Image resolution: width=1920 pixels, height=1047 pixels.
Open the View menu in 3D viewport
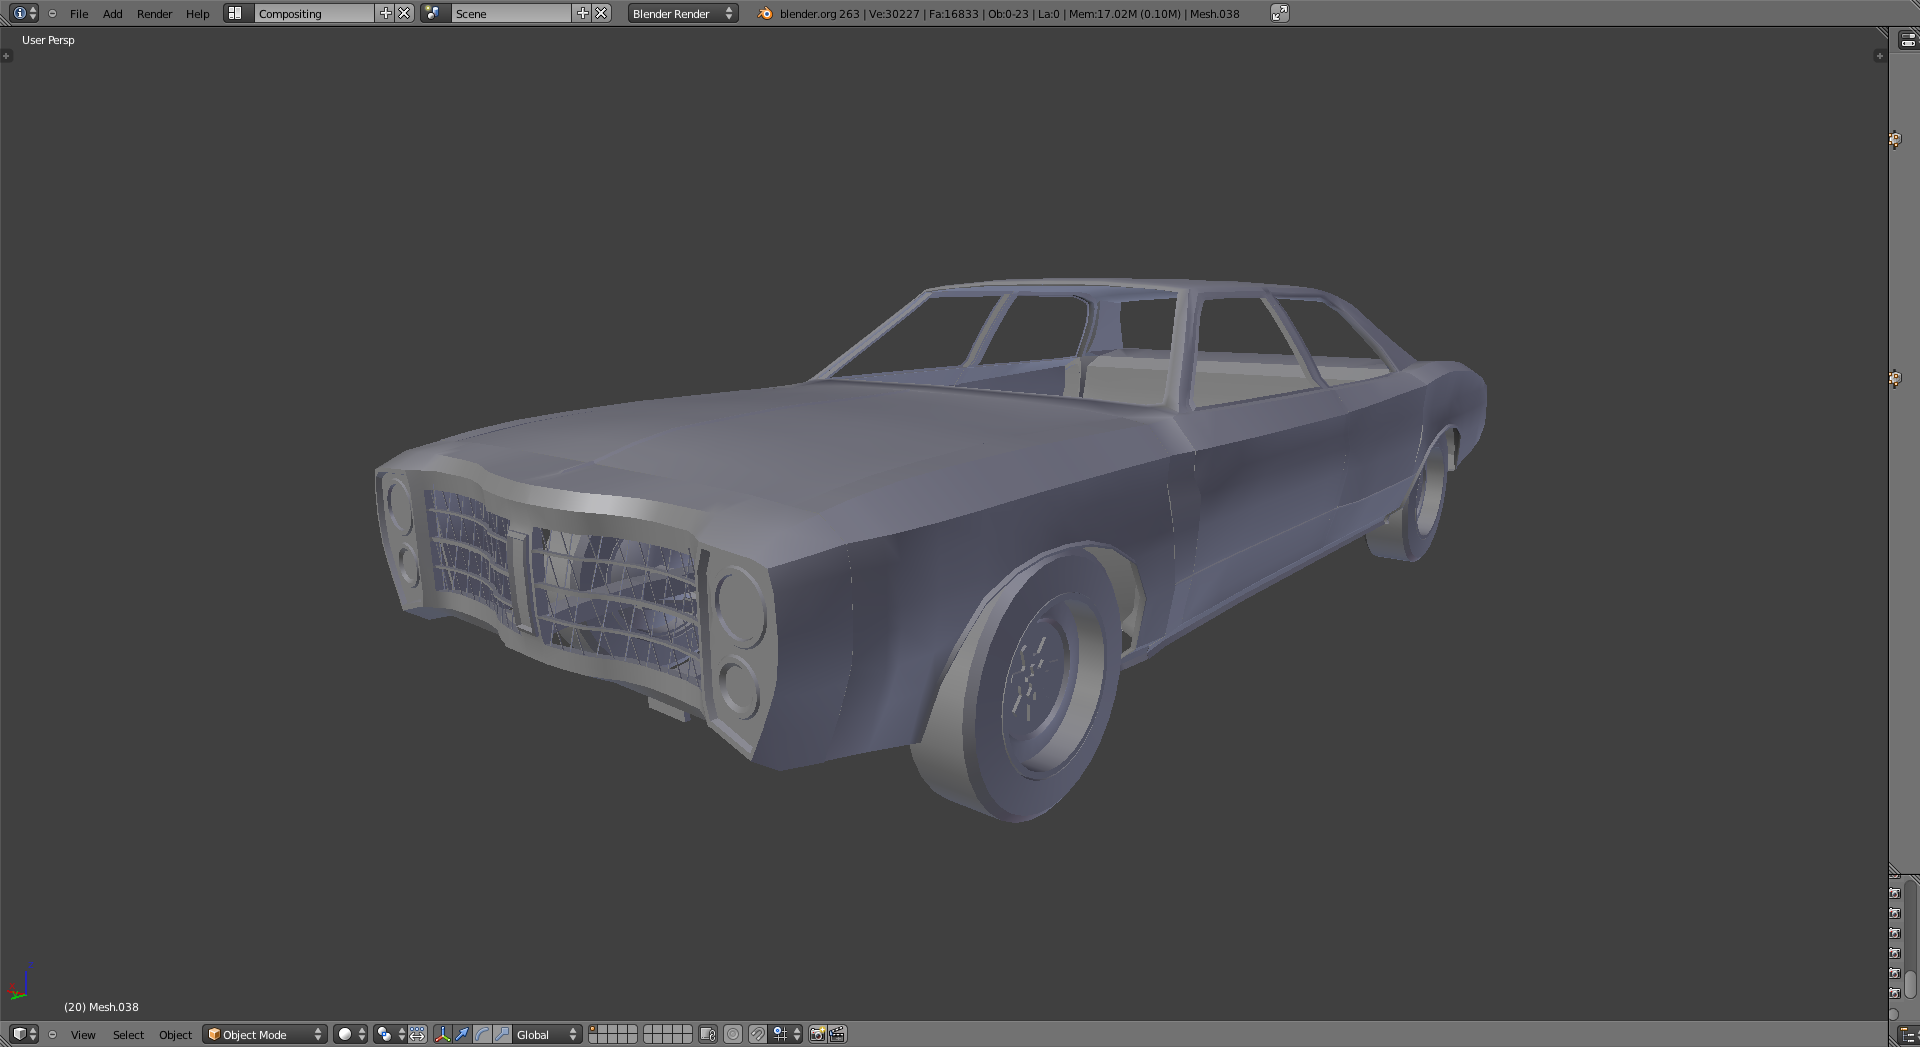tap(83, 1034)
